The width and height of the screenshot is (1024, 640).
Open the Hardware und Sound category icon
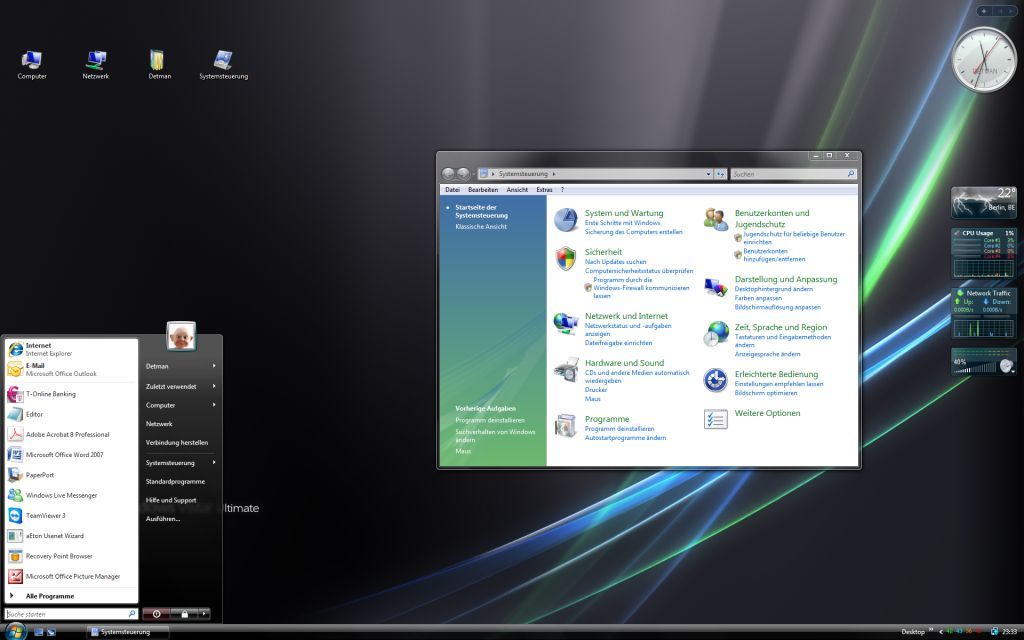[x=566, y=370]
